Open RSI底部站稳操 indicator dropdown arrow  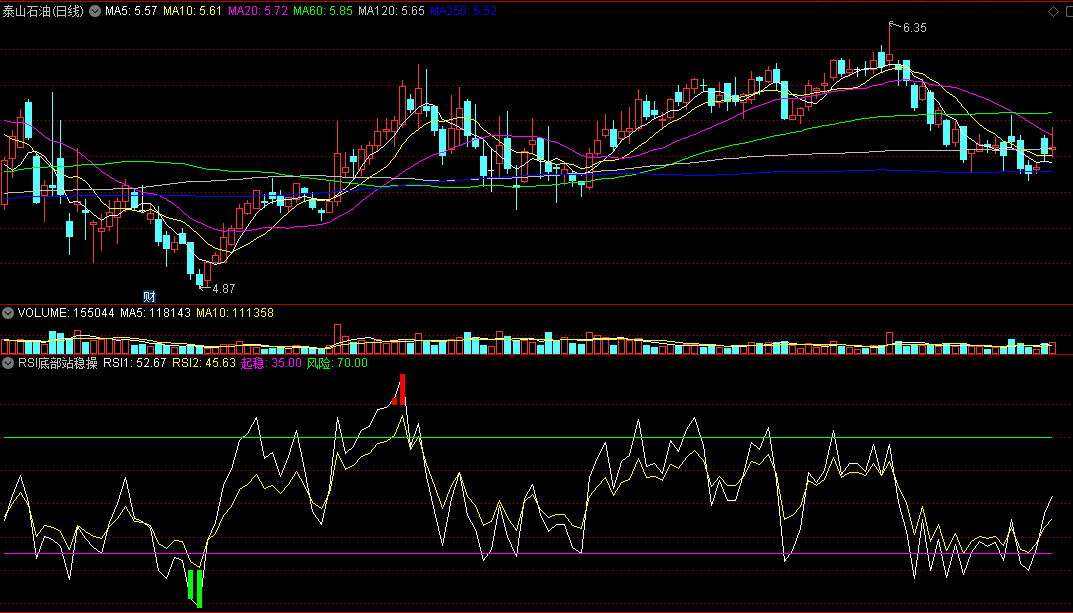point(8,363)
